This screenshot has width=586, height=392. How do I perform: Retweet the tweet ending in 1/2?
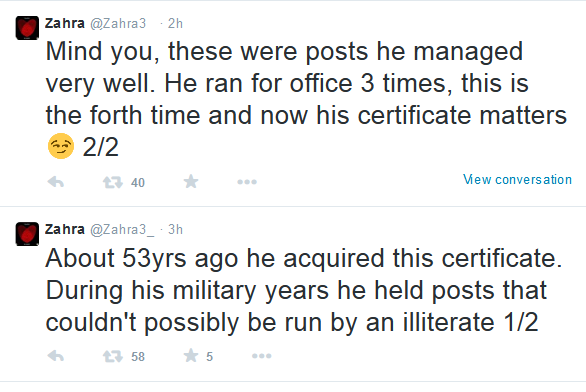pyautogui.click(x=113, y=356)
